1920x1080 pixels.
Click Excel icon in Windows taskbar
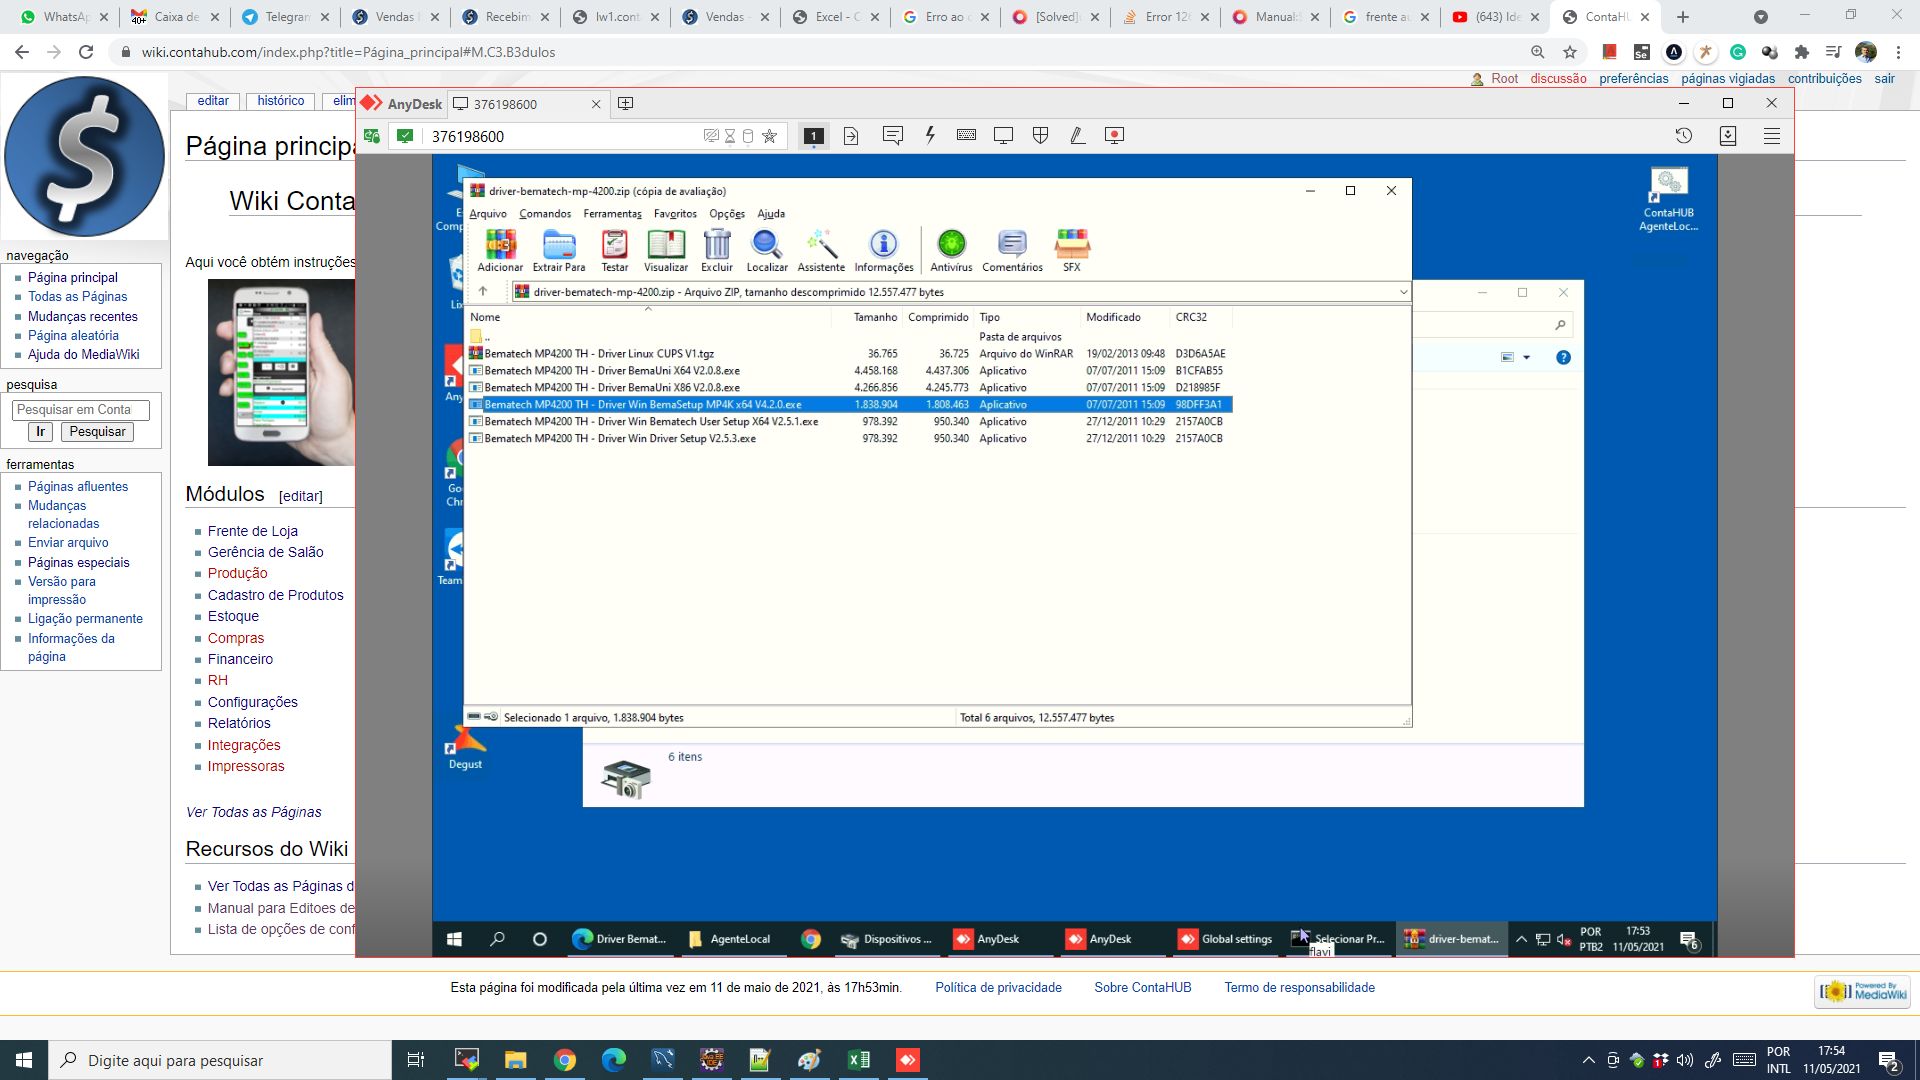859,1060
